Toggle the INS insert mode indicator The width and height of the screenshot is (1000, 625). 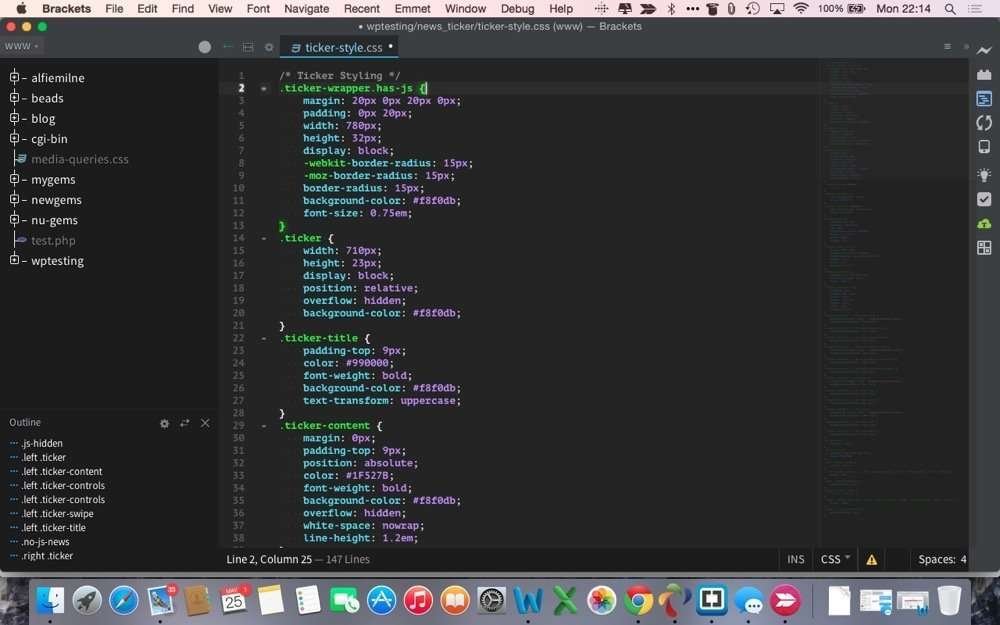tap(796, 560)
